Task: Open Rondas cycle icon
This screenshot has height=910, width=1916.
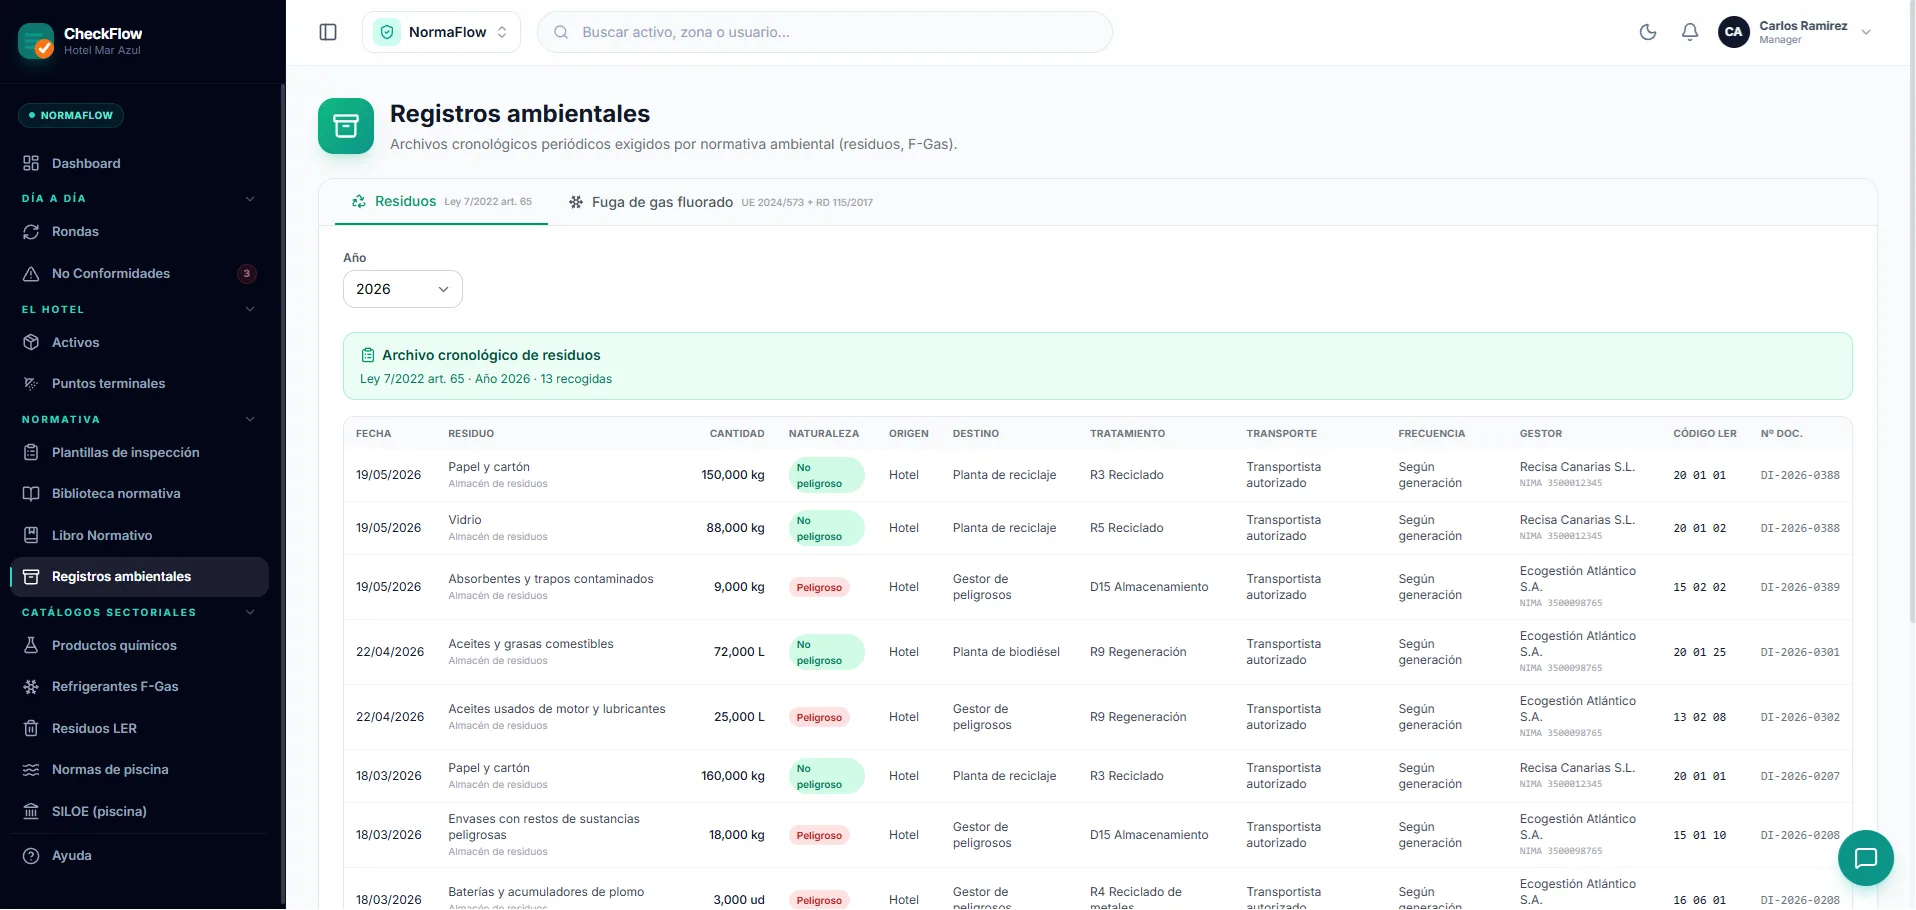Action: point(31,231)
